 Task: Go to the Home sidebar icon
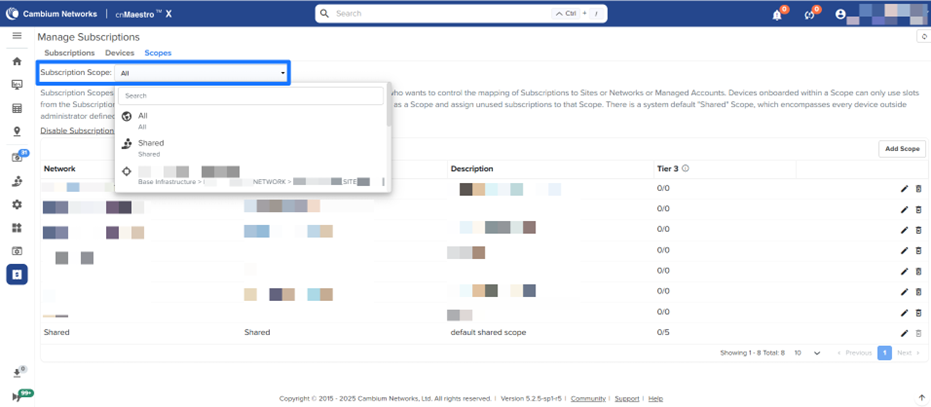click(16, 61)
